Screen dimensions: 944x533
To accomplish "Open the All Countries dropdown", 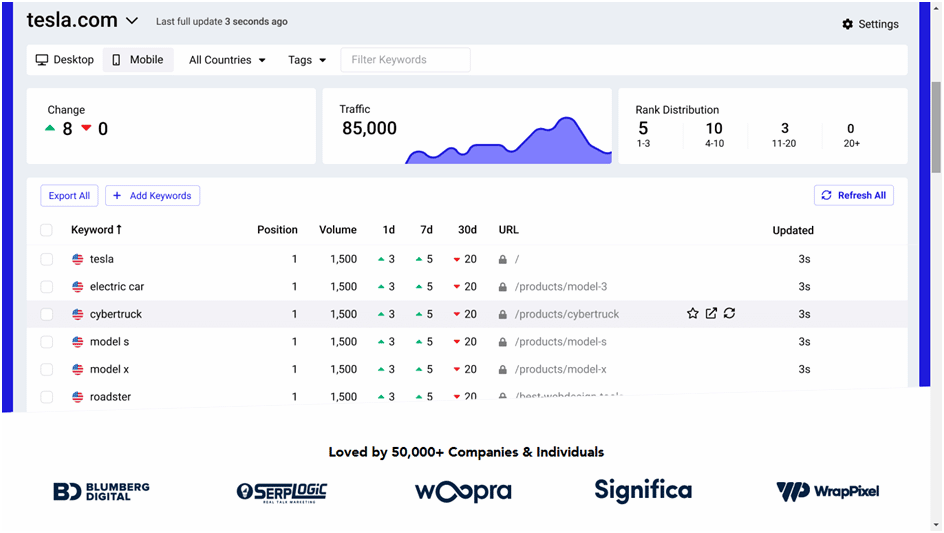I will click(227, 60).
